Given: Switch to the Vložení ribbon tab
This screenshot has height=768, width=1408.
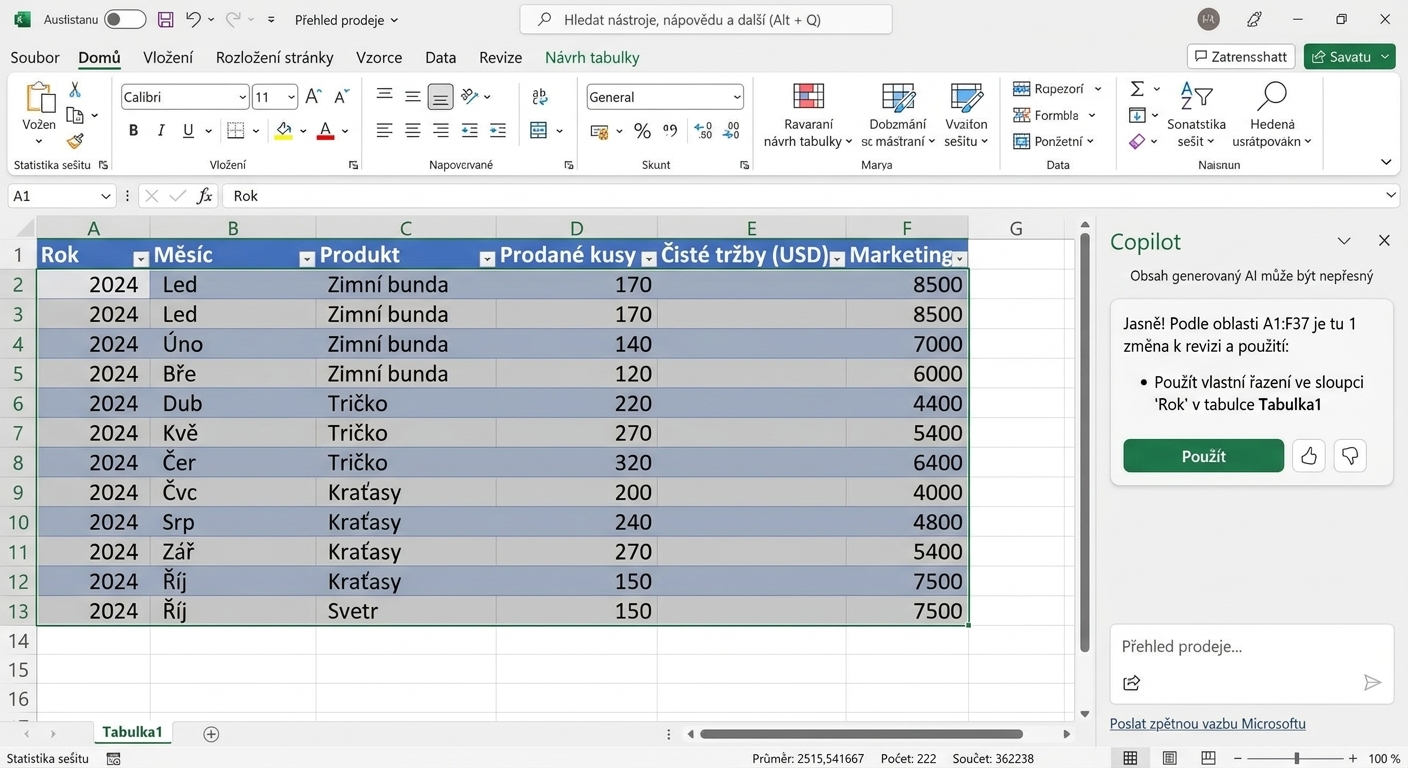Looking at the screenshot, I should [x=168, y=57].
